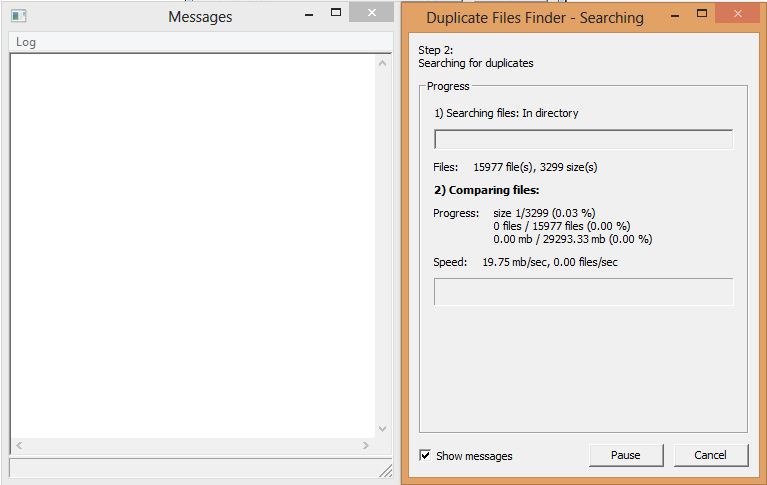767x485 pixels.
Task: Minimize the Messages window
Action: pyautogui.click(x=309, y=15)
